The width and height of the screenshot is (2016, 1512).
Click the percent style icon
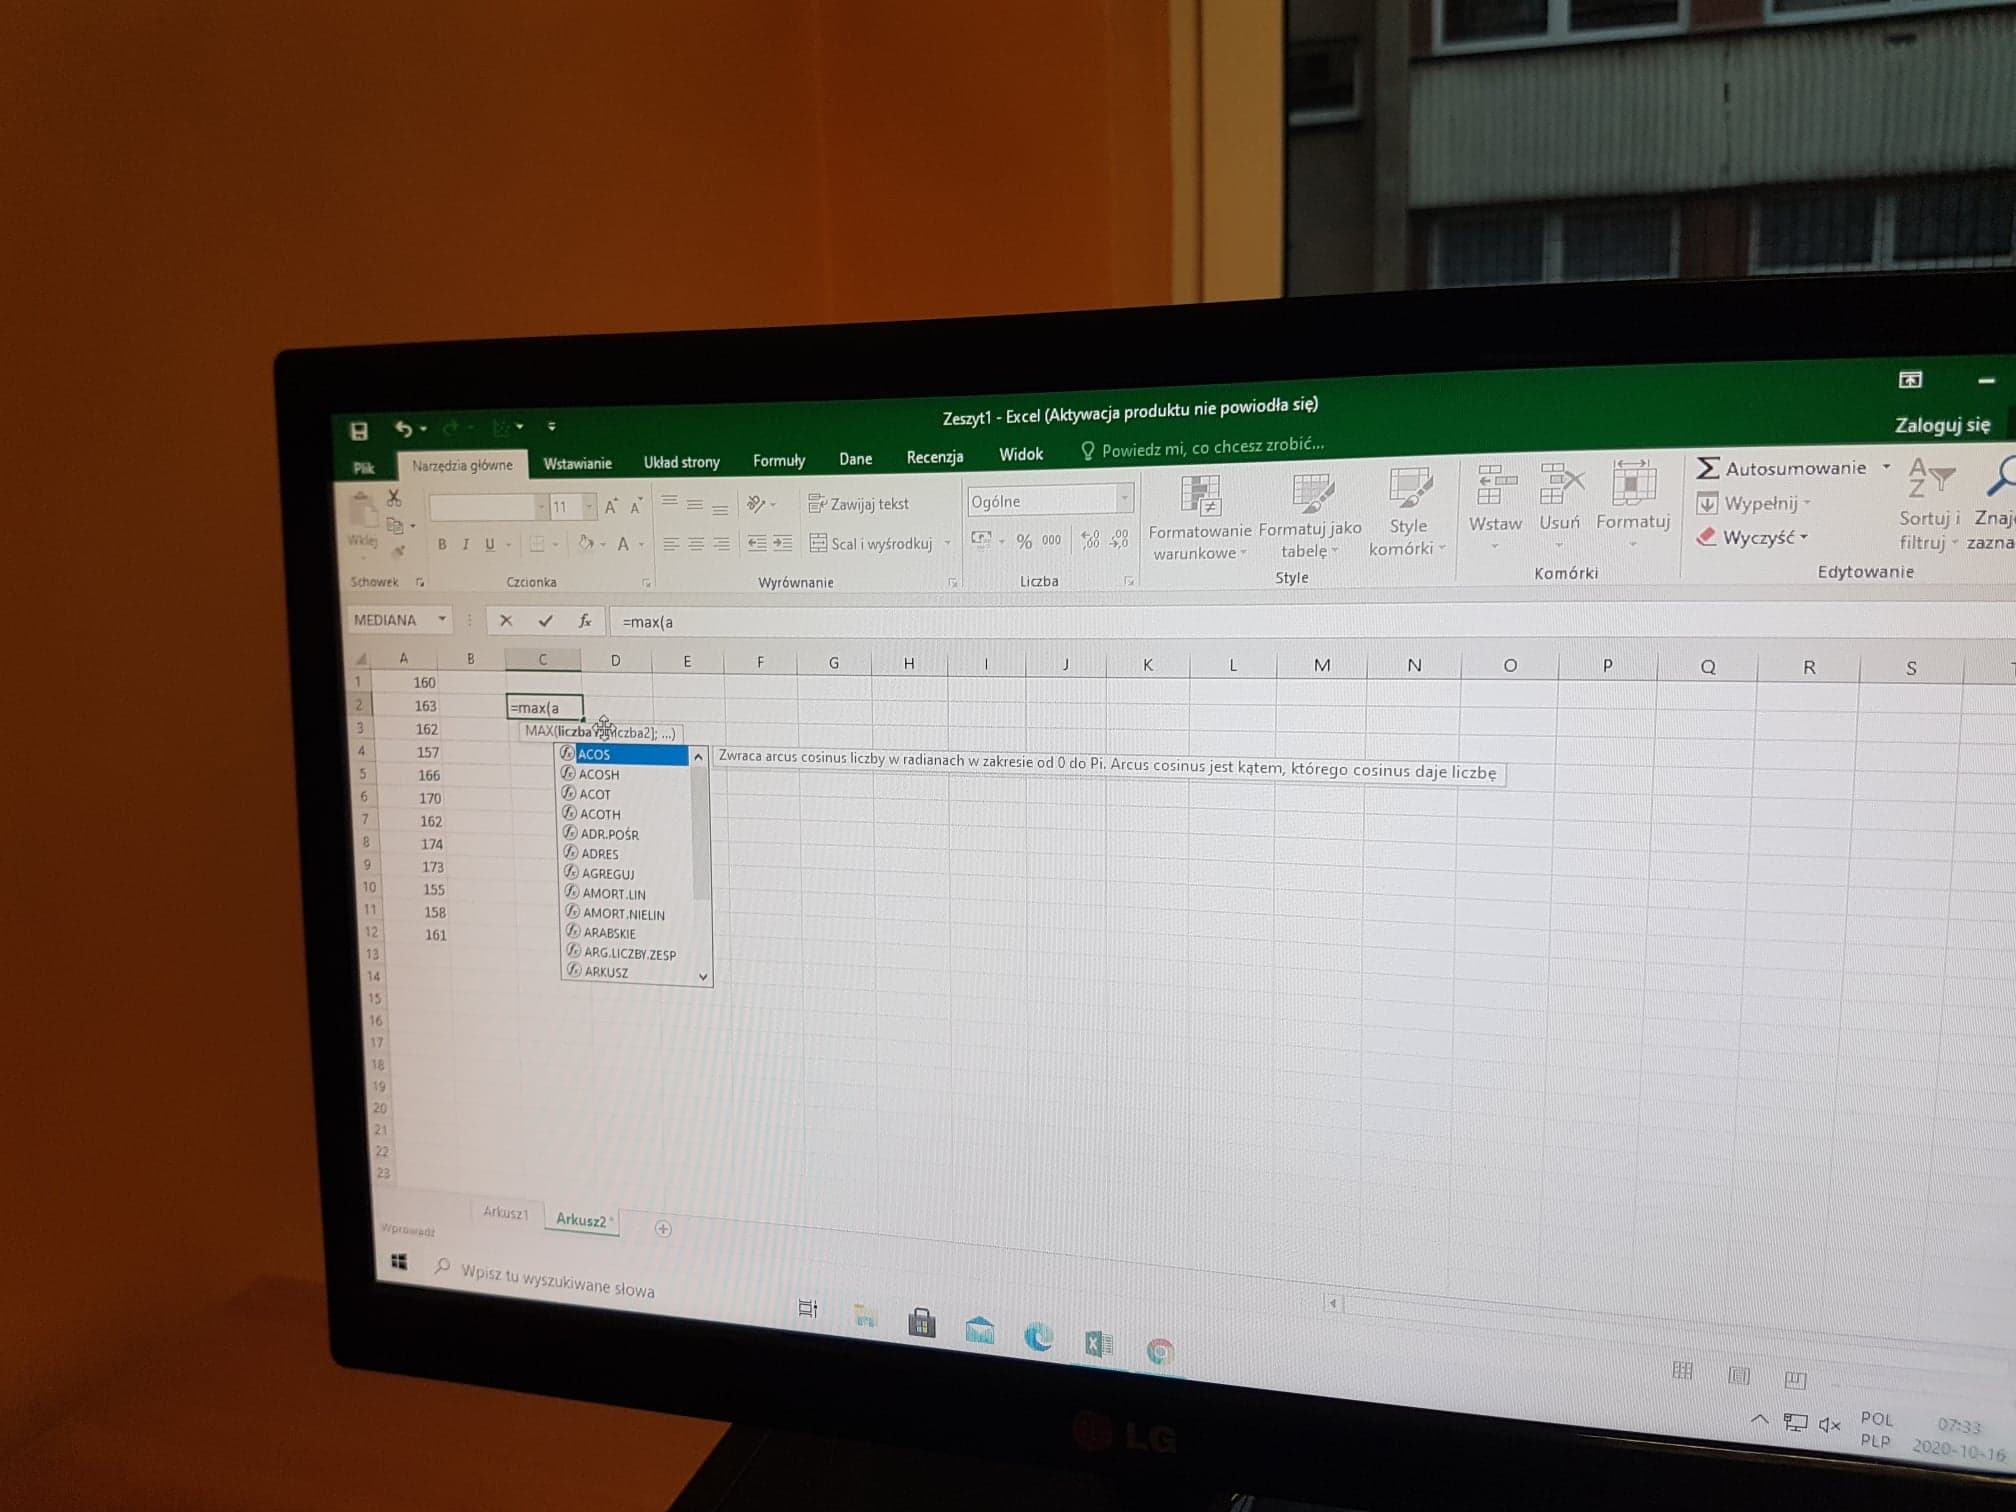tap(1024, 541)
